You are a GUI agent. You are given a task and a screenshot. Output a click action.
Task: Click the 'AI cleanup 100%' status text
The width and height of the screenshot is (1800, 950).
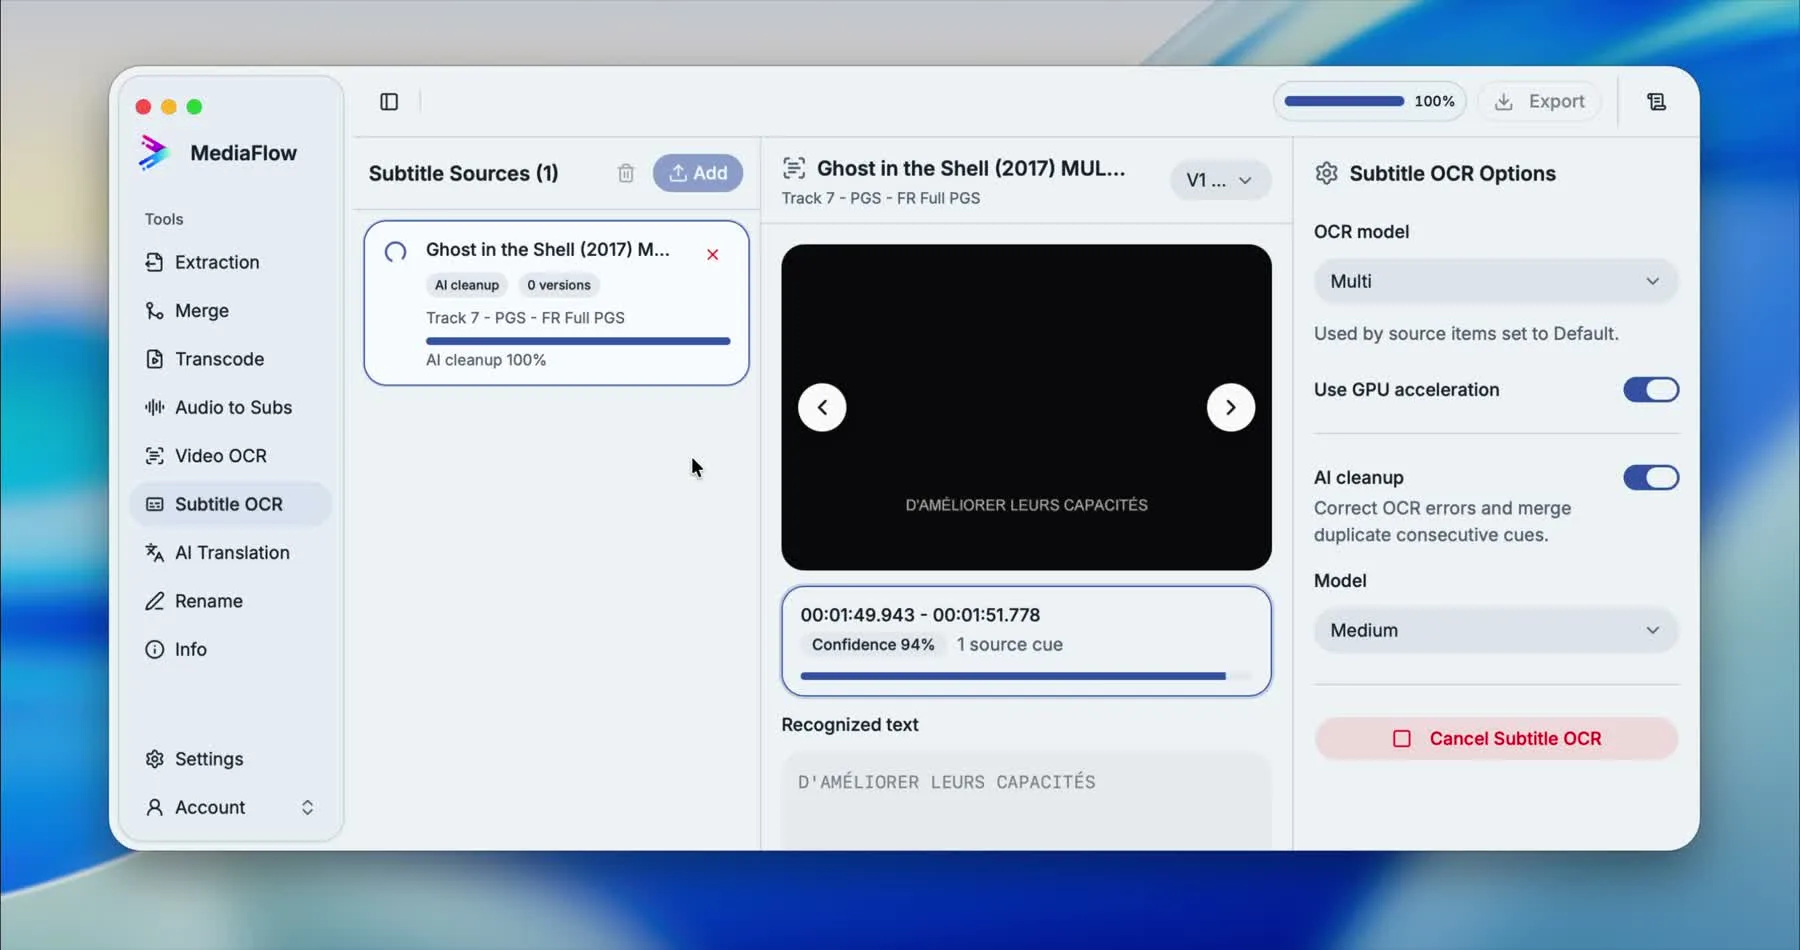tap(486, 360)
